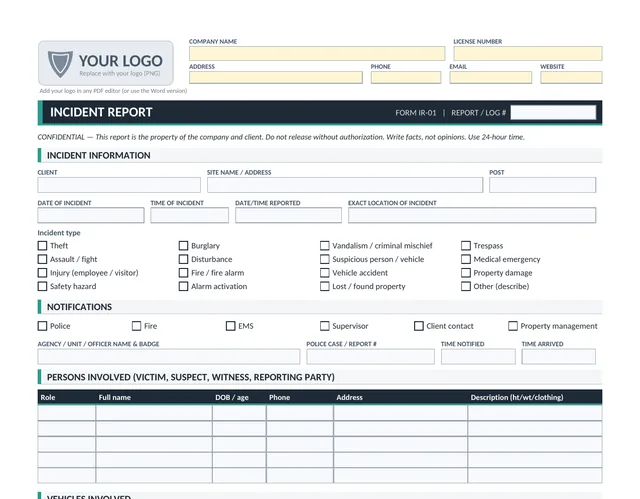640x499 pixels.
Task: Check the Fire / fire alarm checkbox
Action: click(x=184, y=273)
